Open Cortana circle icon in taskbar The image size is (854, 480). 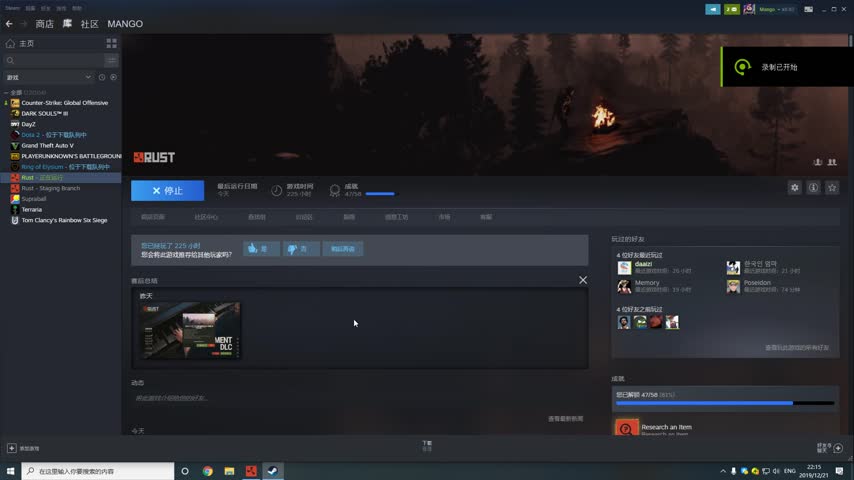click(x=185, y=471)
